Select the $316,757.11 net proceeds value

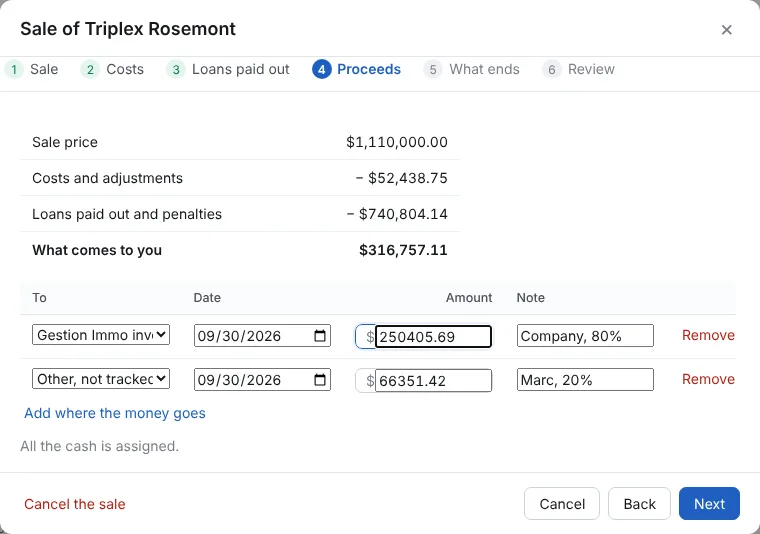click(x=403, y=250)
